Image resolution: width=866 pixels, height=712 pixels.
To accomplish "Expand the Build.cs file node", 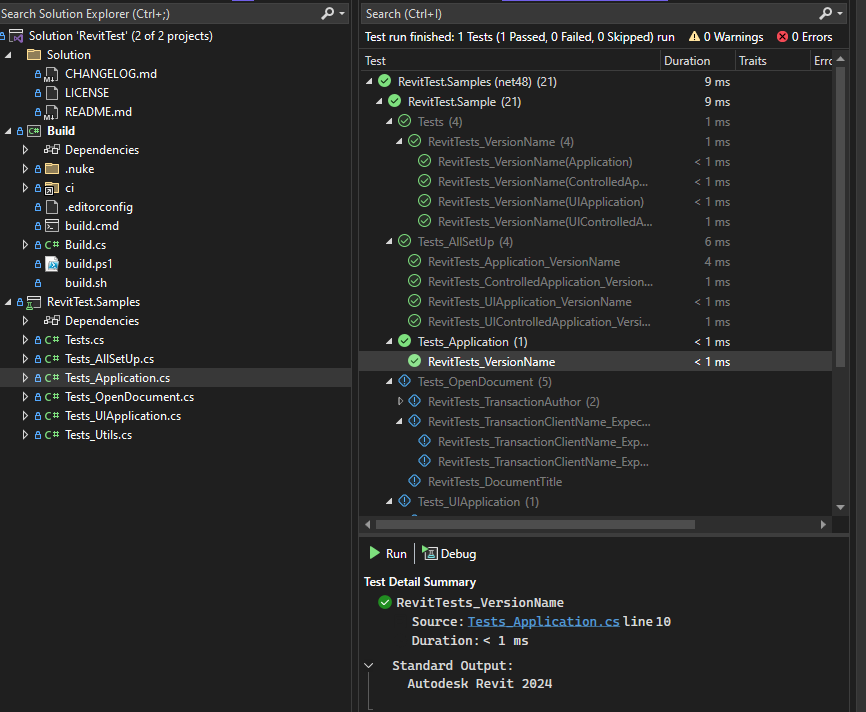I will [26, 245].
